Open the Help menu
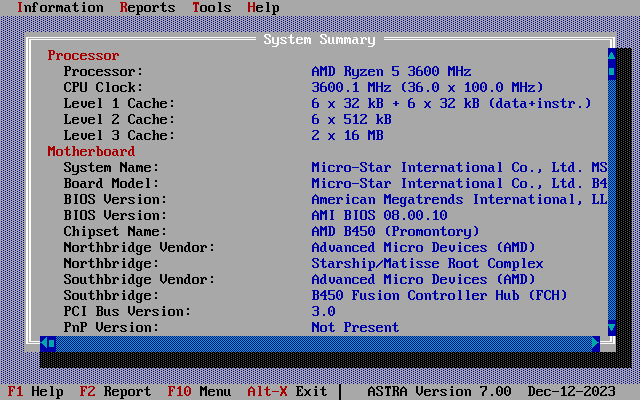The image size is (640, 400). 263,7
